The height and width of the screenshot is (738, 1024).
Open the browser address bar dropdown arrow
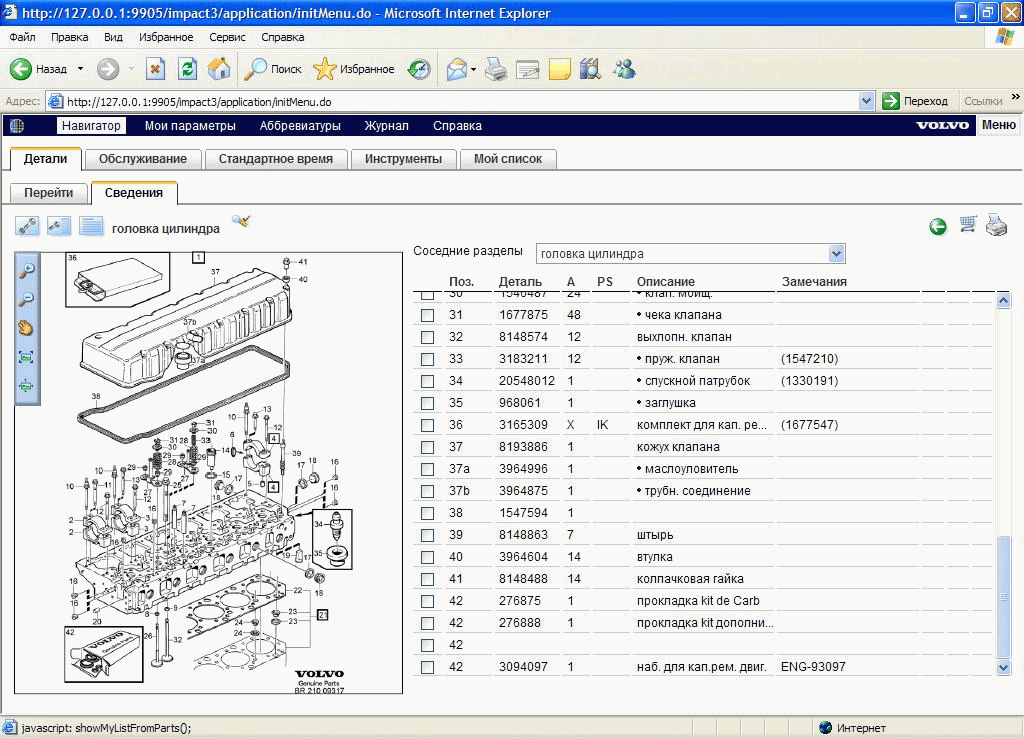pos(867,101)
